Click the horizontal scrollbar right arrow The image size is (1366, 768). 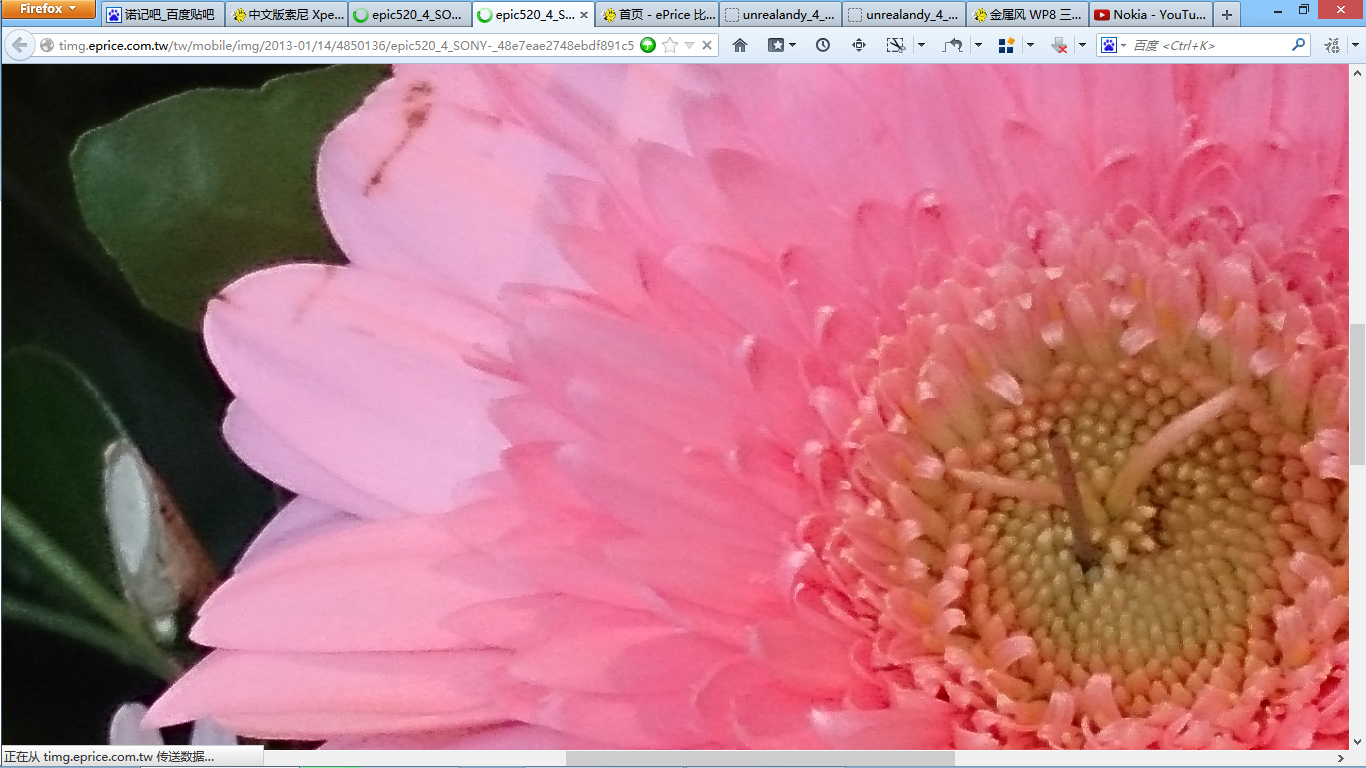click(1340, 759)
